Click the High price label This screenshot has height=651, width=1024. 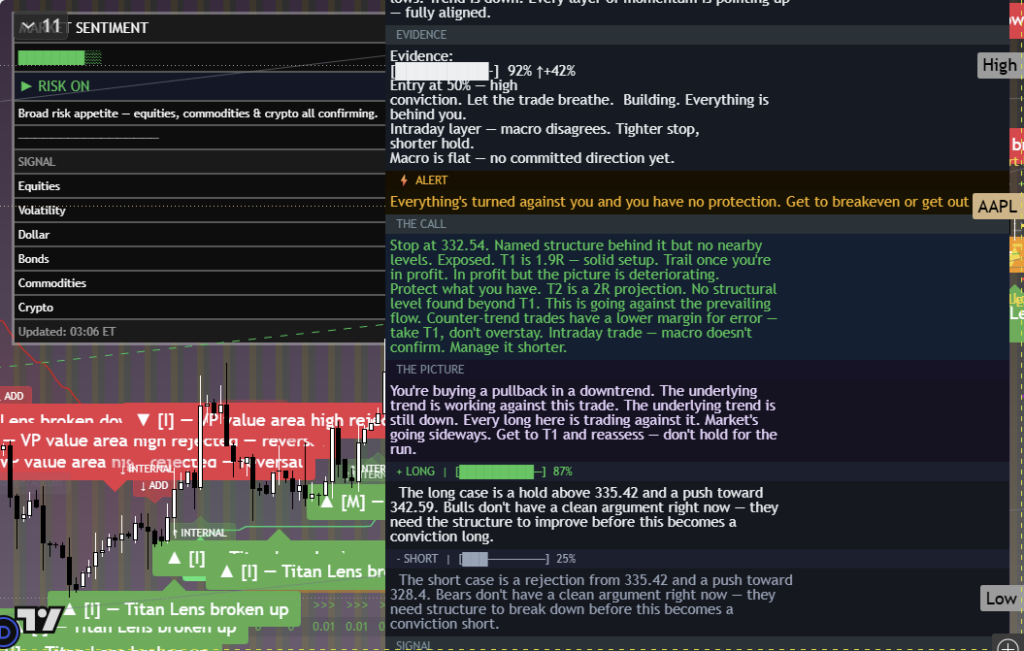tap(999, 65)
